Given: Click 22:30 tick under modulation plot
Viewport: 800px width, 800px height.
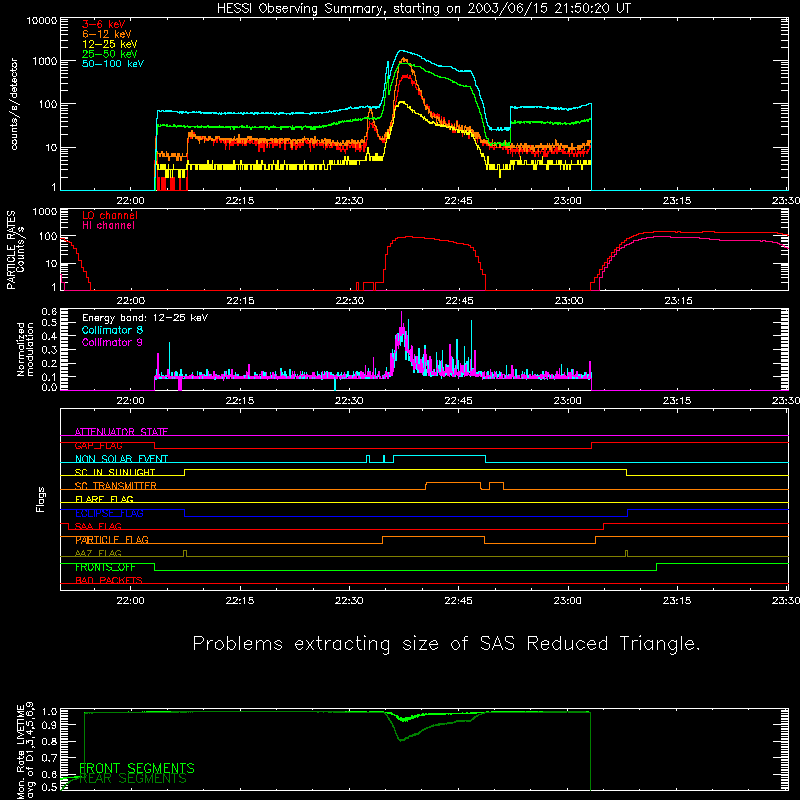Looking at the screenshot, I should [x=349, y=401].
